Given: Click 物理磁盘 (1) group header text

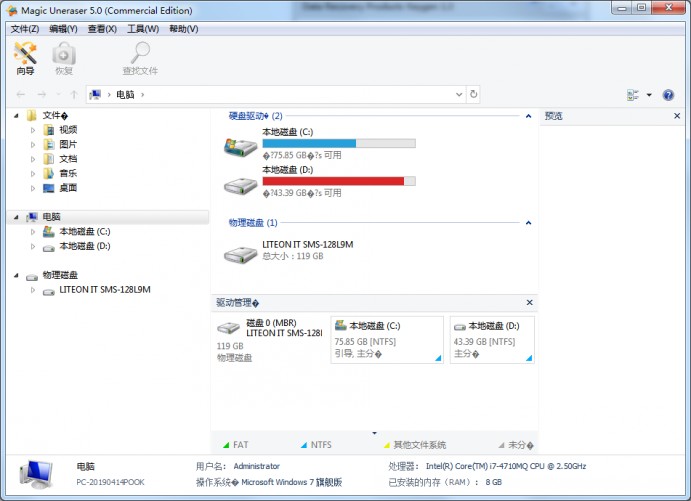Looking at the screenshot, I should (253, 223).
